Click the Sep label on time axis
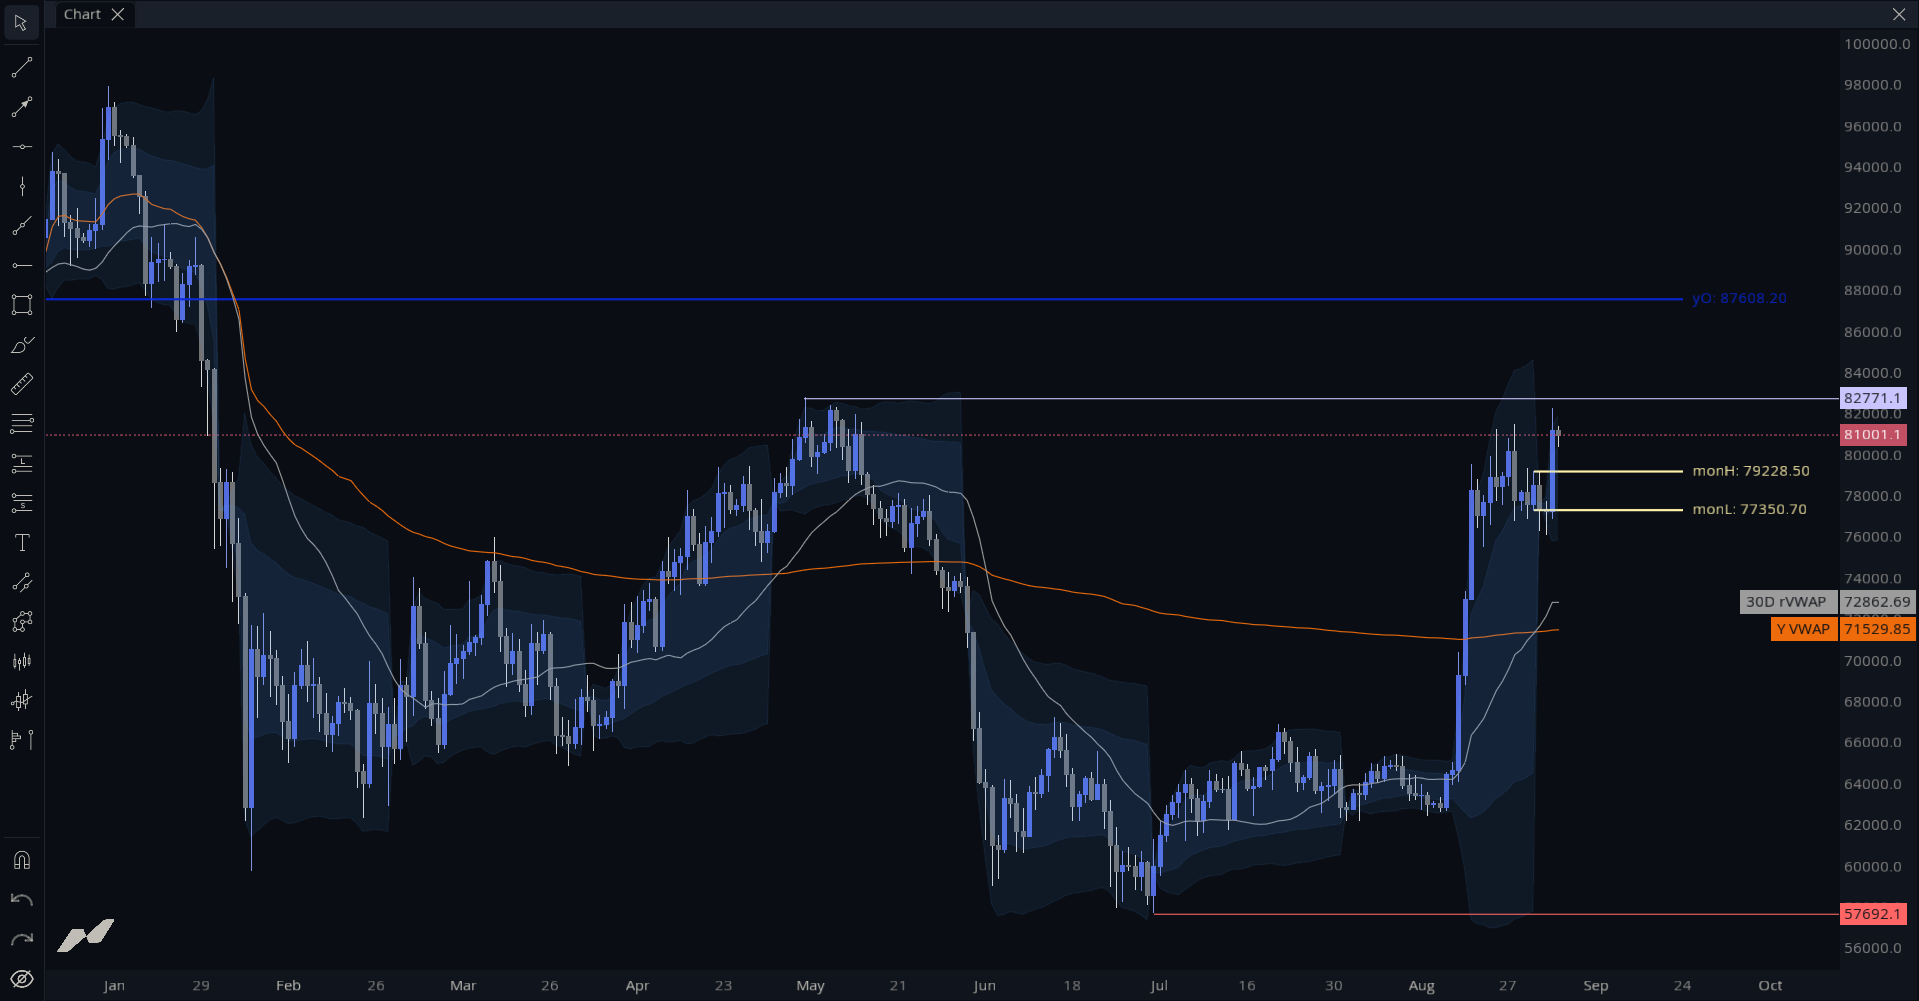Viewport: 1919px width, 1001px height. pyautogui.click(x=1596, y=986)
